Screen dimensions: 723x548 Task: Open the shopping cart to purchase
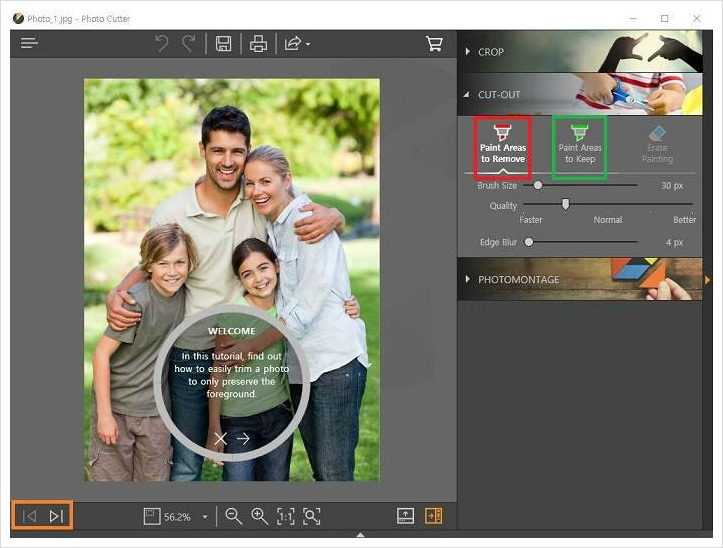pyautogui.click(x=434, y=44)
